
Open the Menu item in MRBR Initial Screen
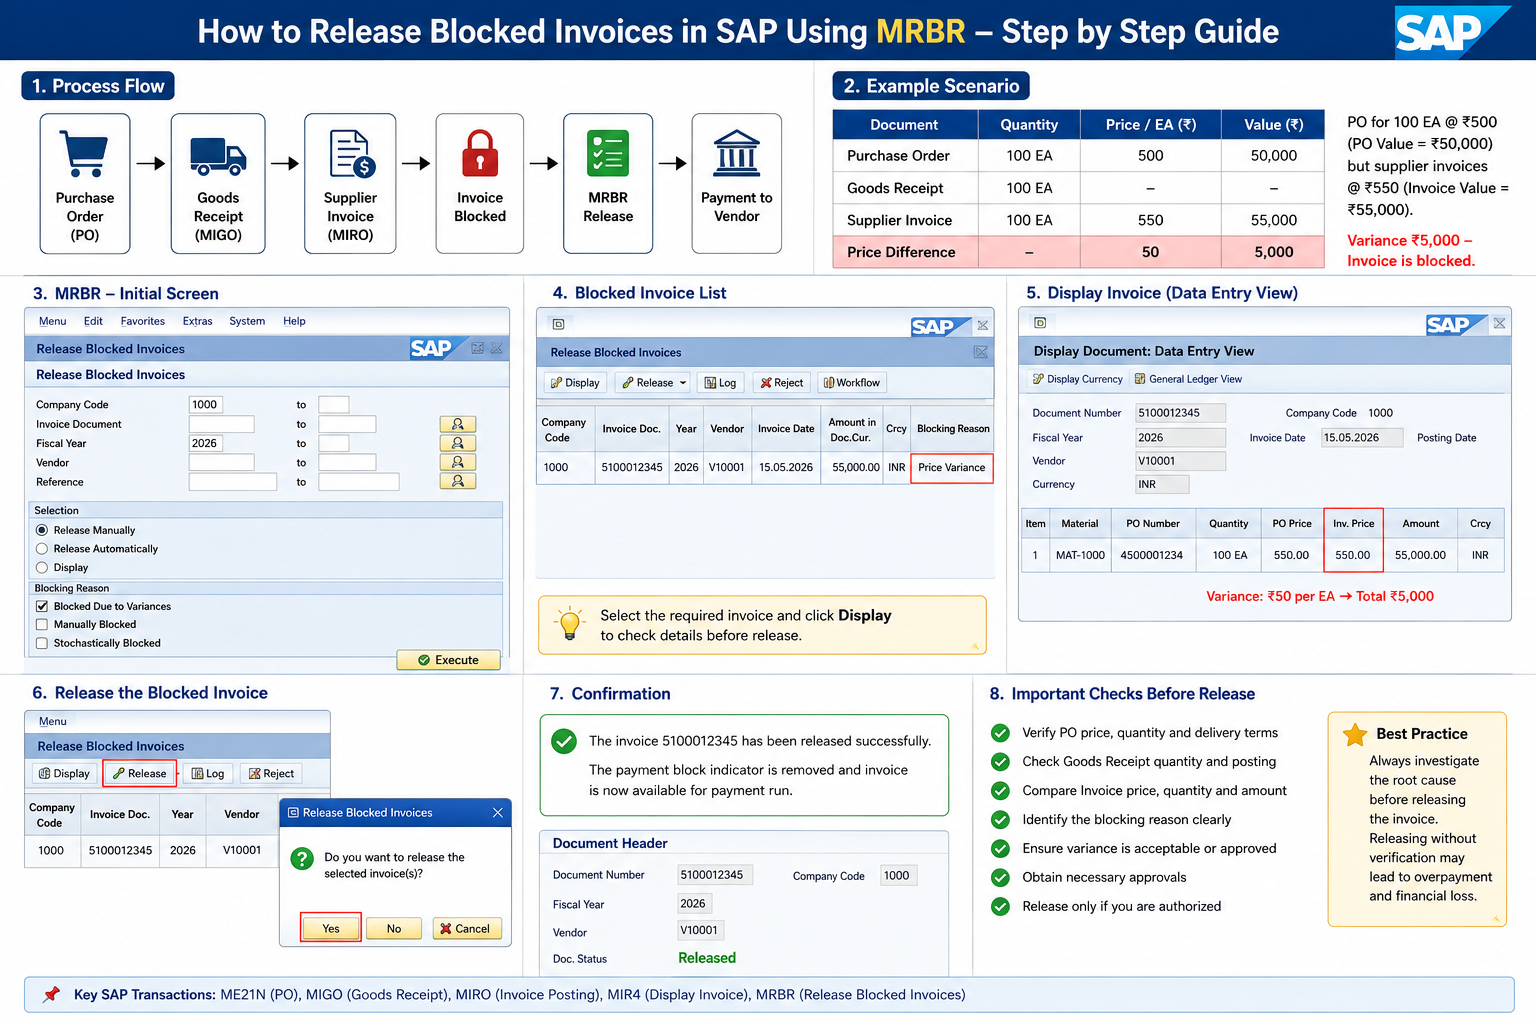(x=52, y=321)
